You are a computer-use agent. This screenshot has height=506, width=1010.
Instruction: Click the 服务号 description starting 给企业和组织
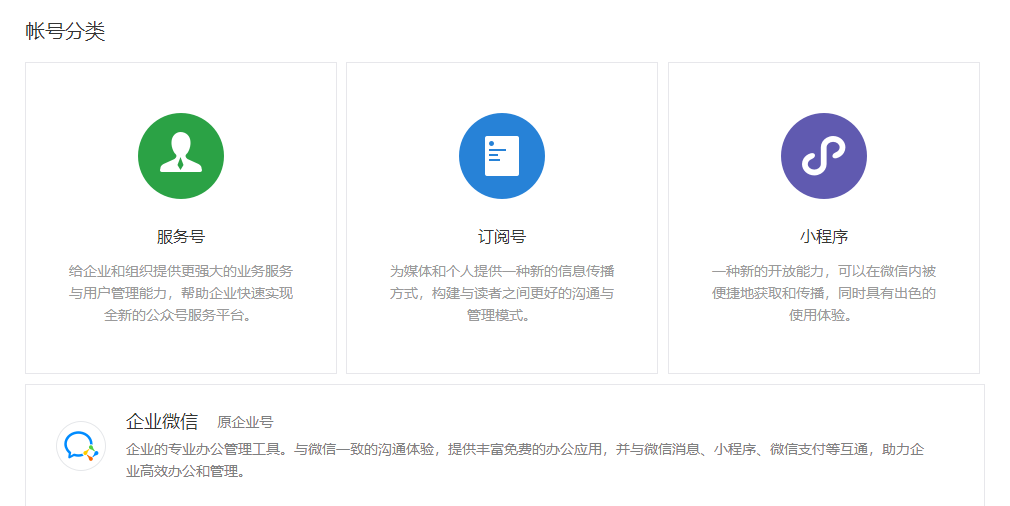coord(181,294)
